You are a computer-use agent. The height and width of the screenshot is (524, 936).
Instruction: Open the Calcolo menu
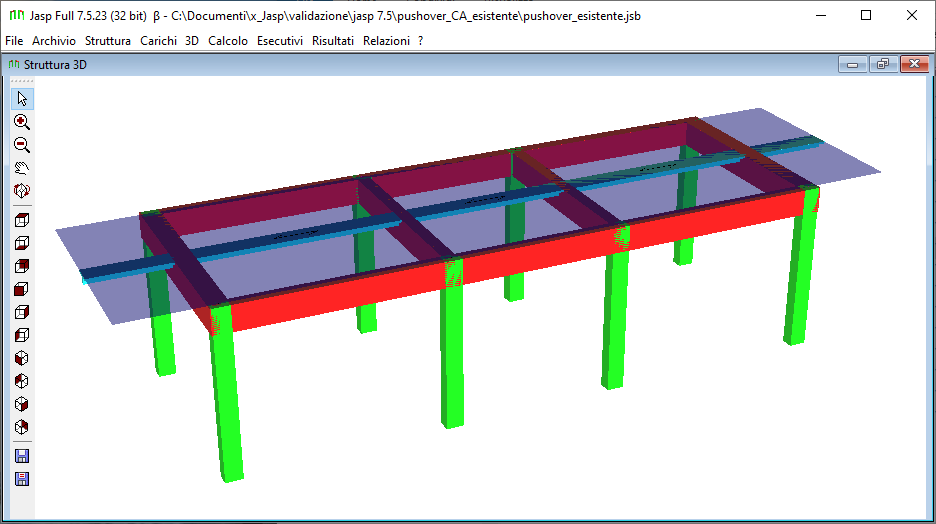228,41
